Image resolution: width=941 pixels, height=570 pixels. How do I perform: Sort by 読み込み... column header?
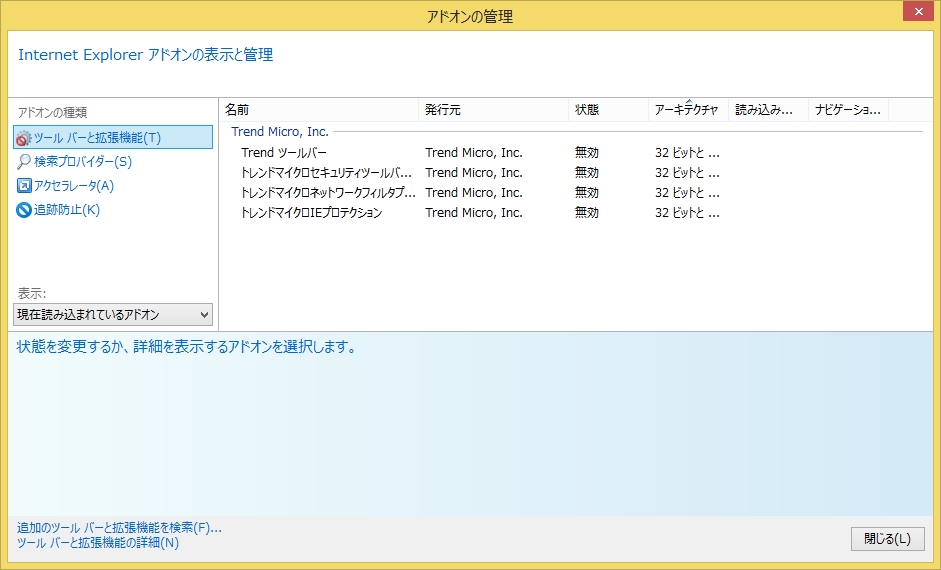(769, 110)
